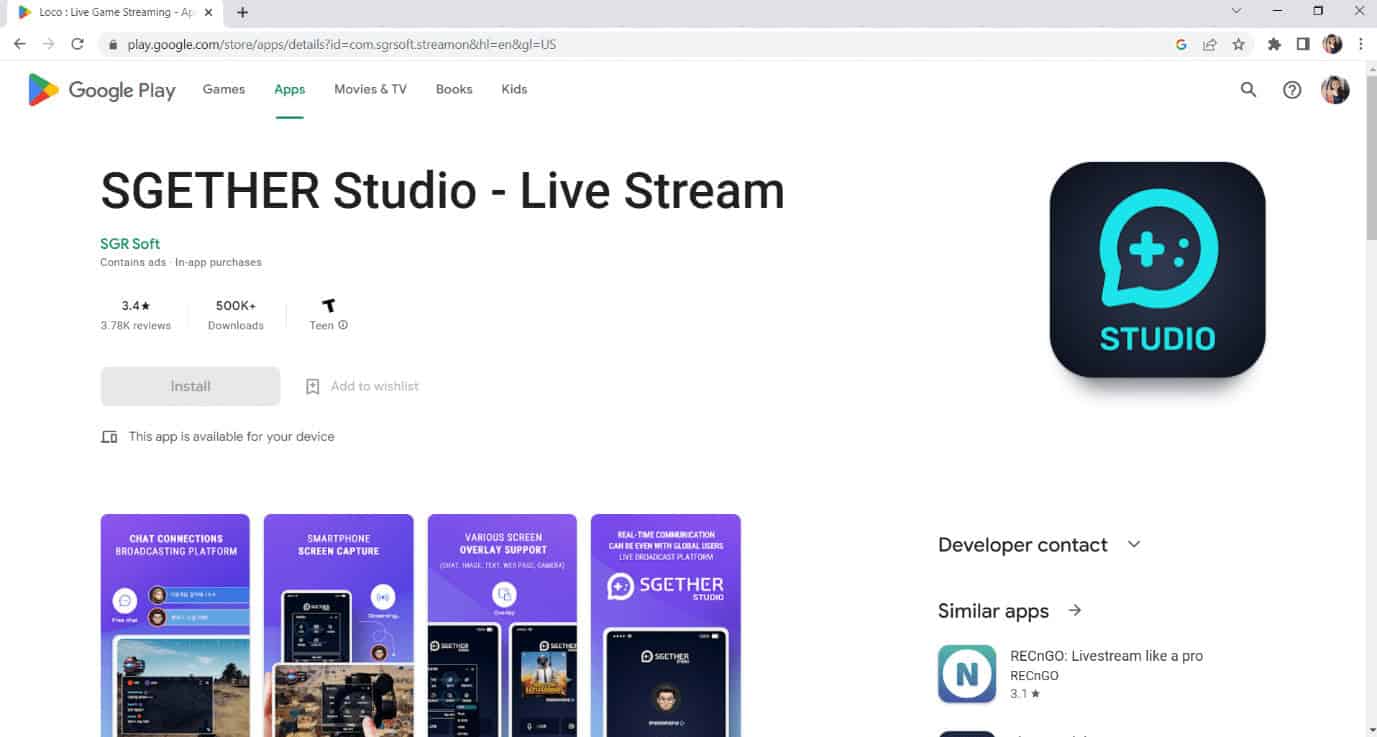Open Google Play search
The height and width of the screenshot is (737, 1377).
click(x=1248, y=89)
